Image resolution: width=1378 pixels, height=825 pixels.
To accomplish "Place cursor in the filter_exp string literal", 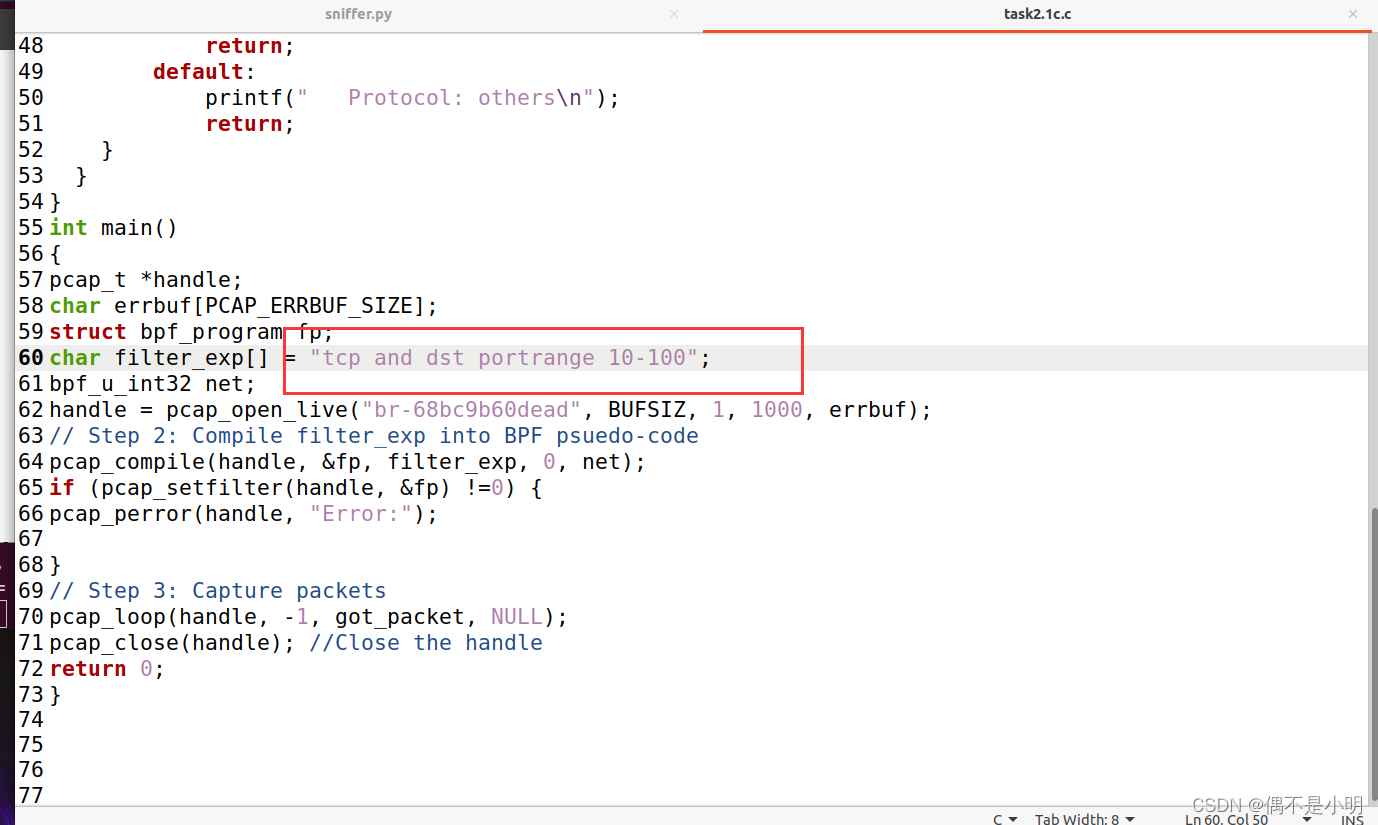I will 500,357.
